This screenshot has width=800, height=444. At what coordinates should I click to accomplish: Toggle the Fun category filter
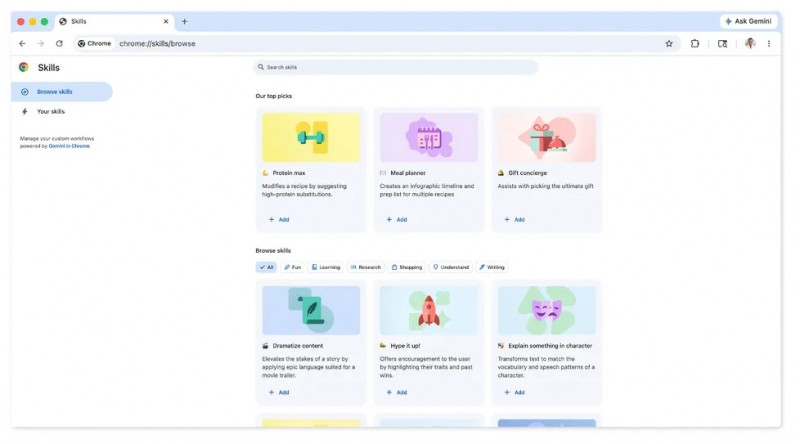coord(292,267)
